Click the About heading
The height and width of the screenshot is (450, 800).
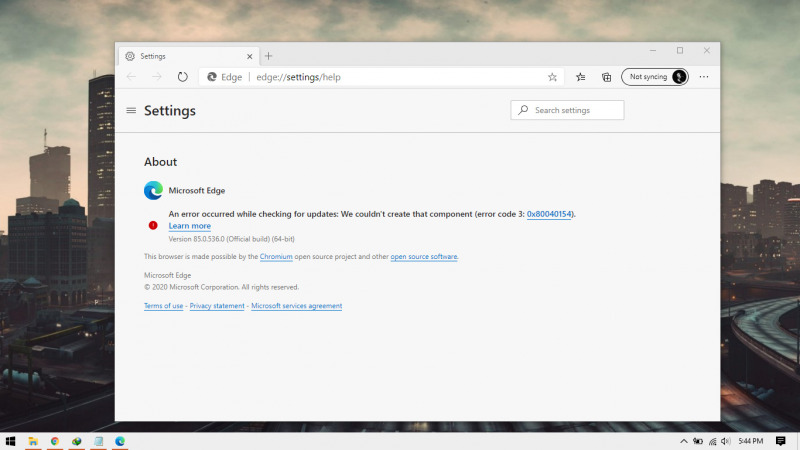(x=160, y=162)
